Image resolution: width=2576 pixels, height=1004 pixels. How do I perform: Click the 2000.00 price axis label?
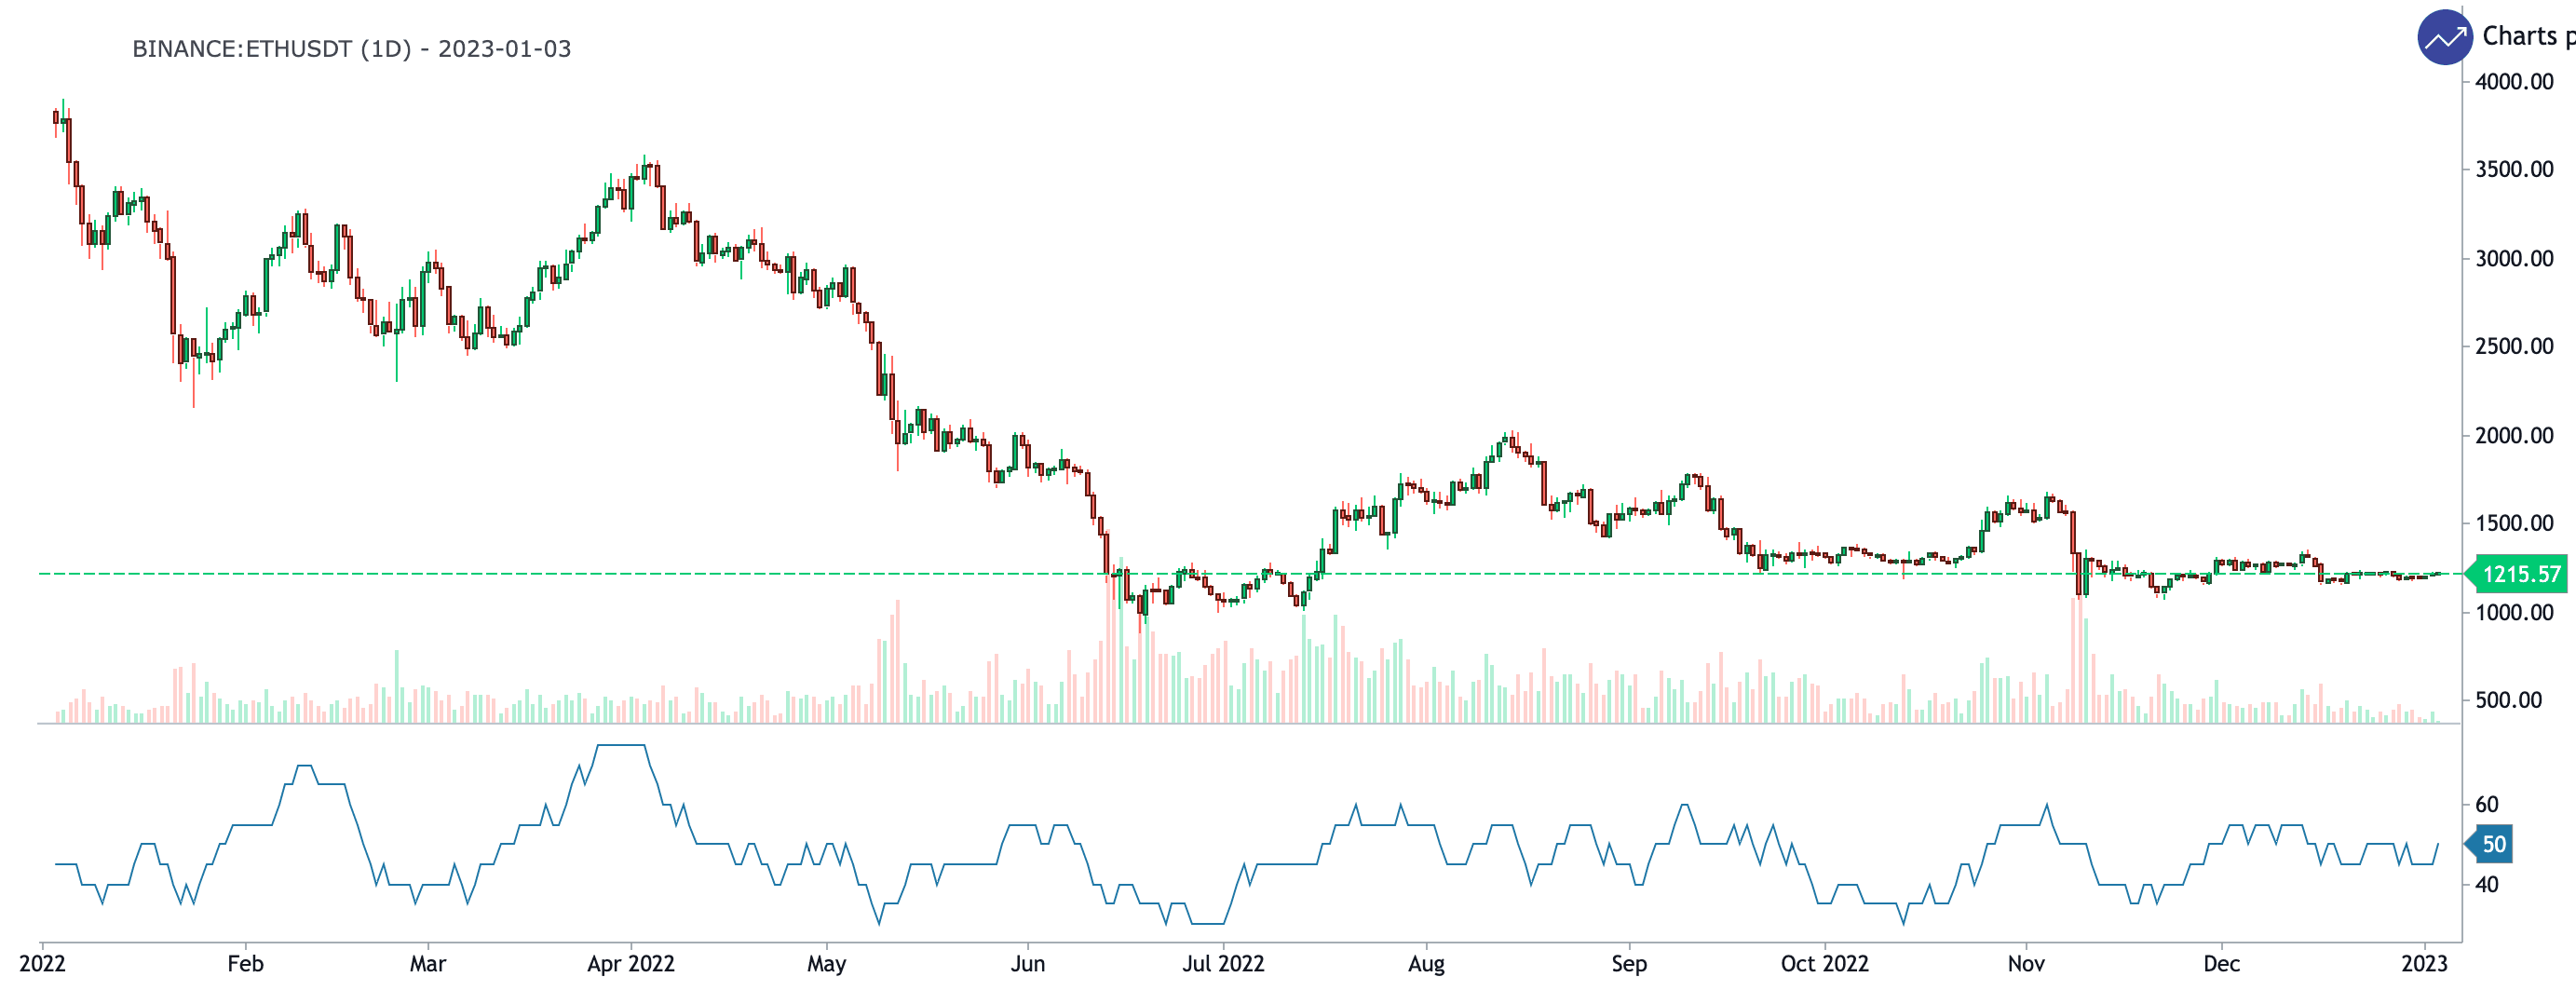2513,436
